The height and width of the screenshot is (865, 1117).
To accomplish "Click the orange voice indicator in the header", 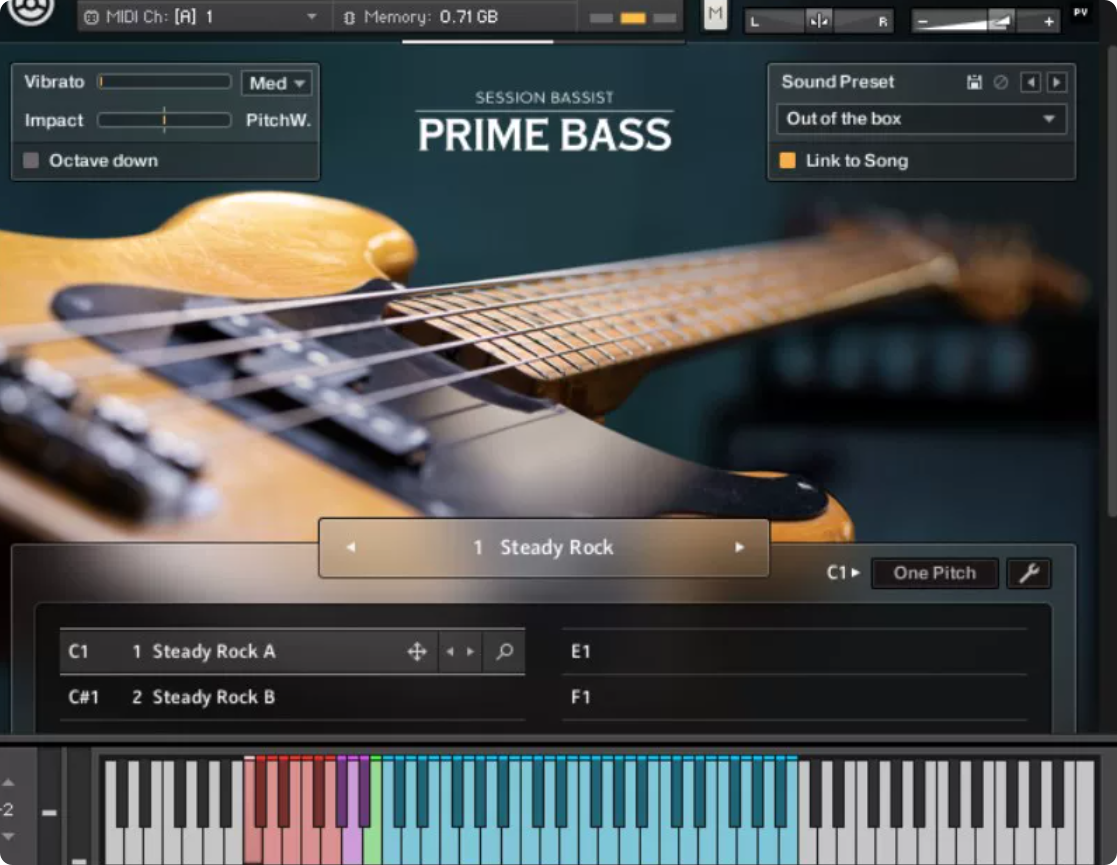I will point(633,18).
